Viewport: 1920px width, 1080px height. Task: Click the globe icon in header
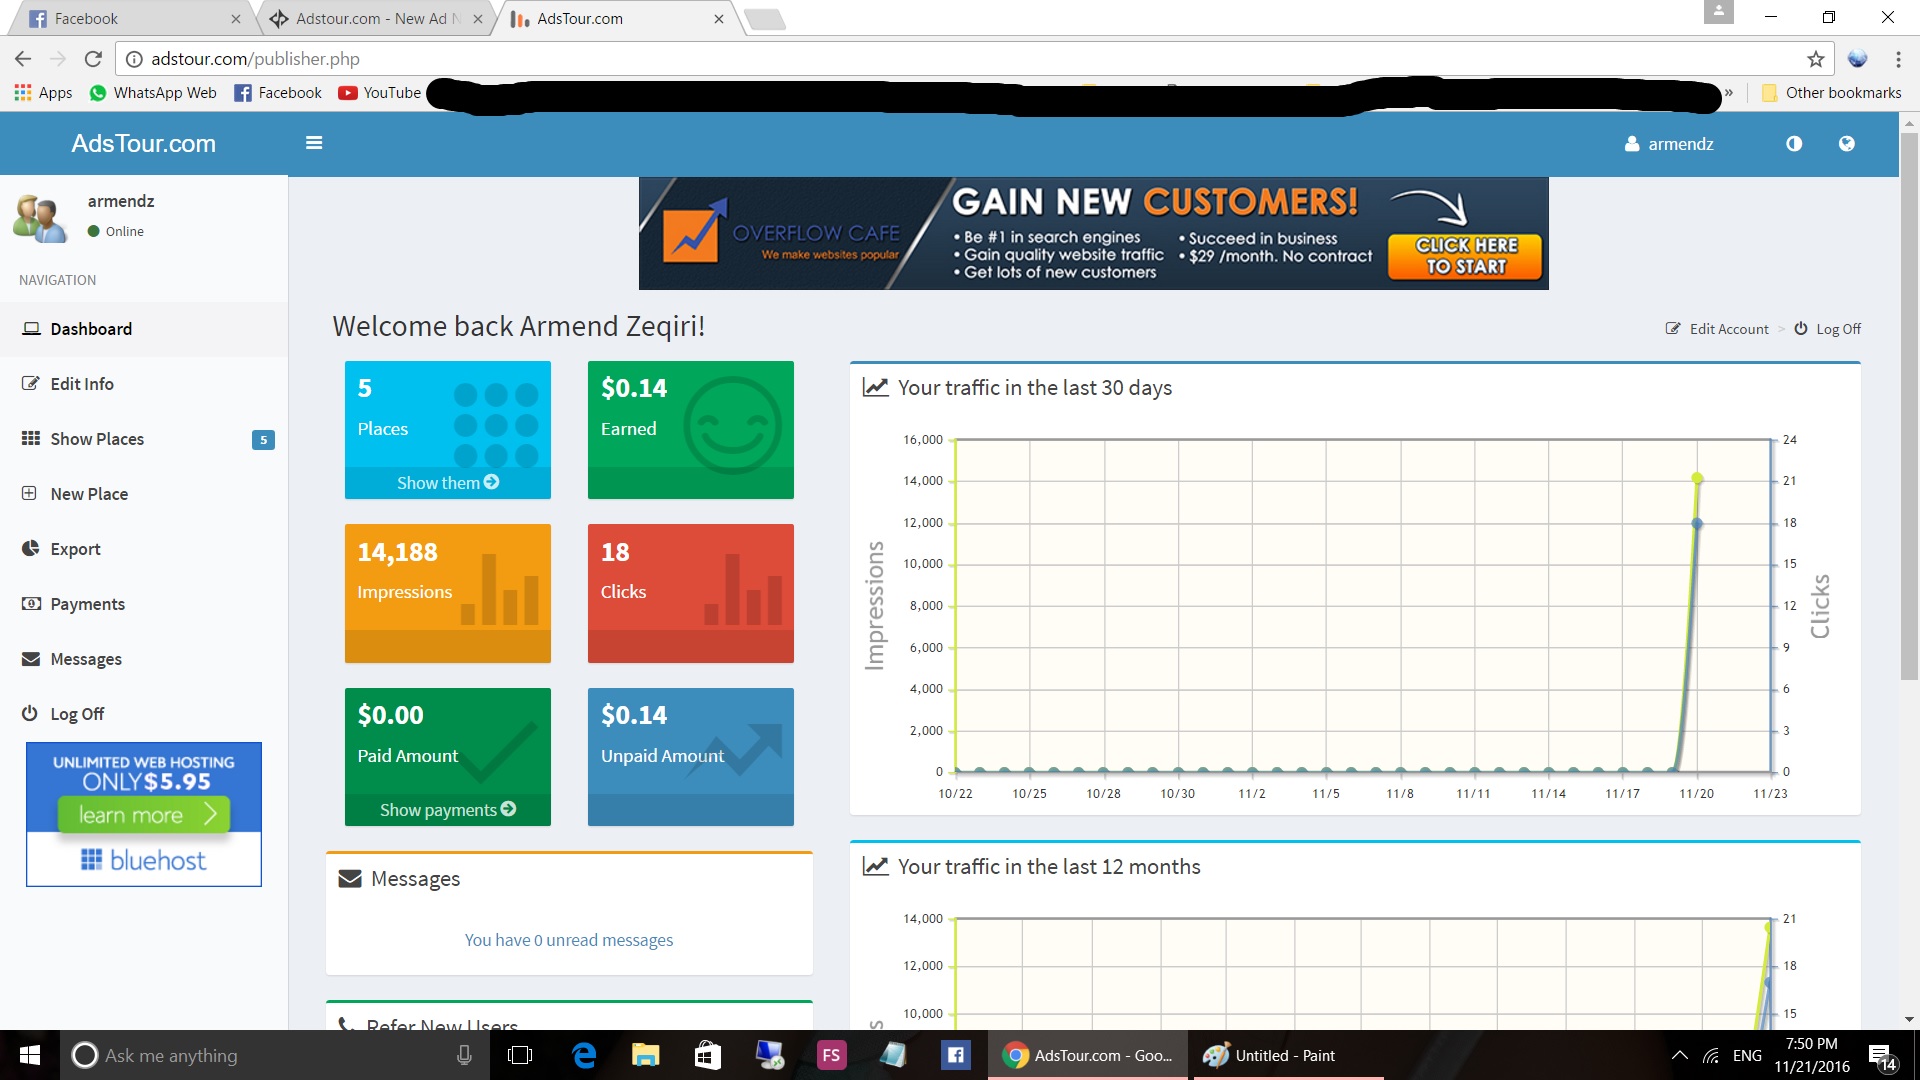(1846, 144)
